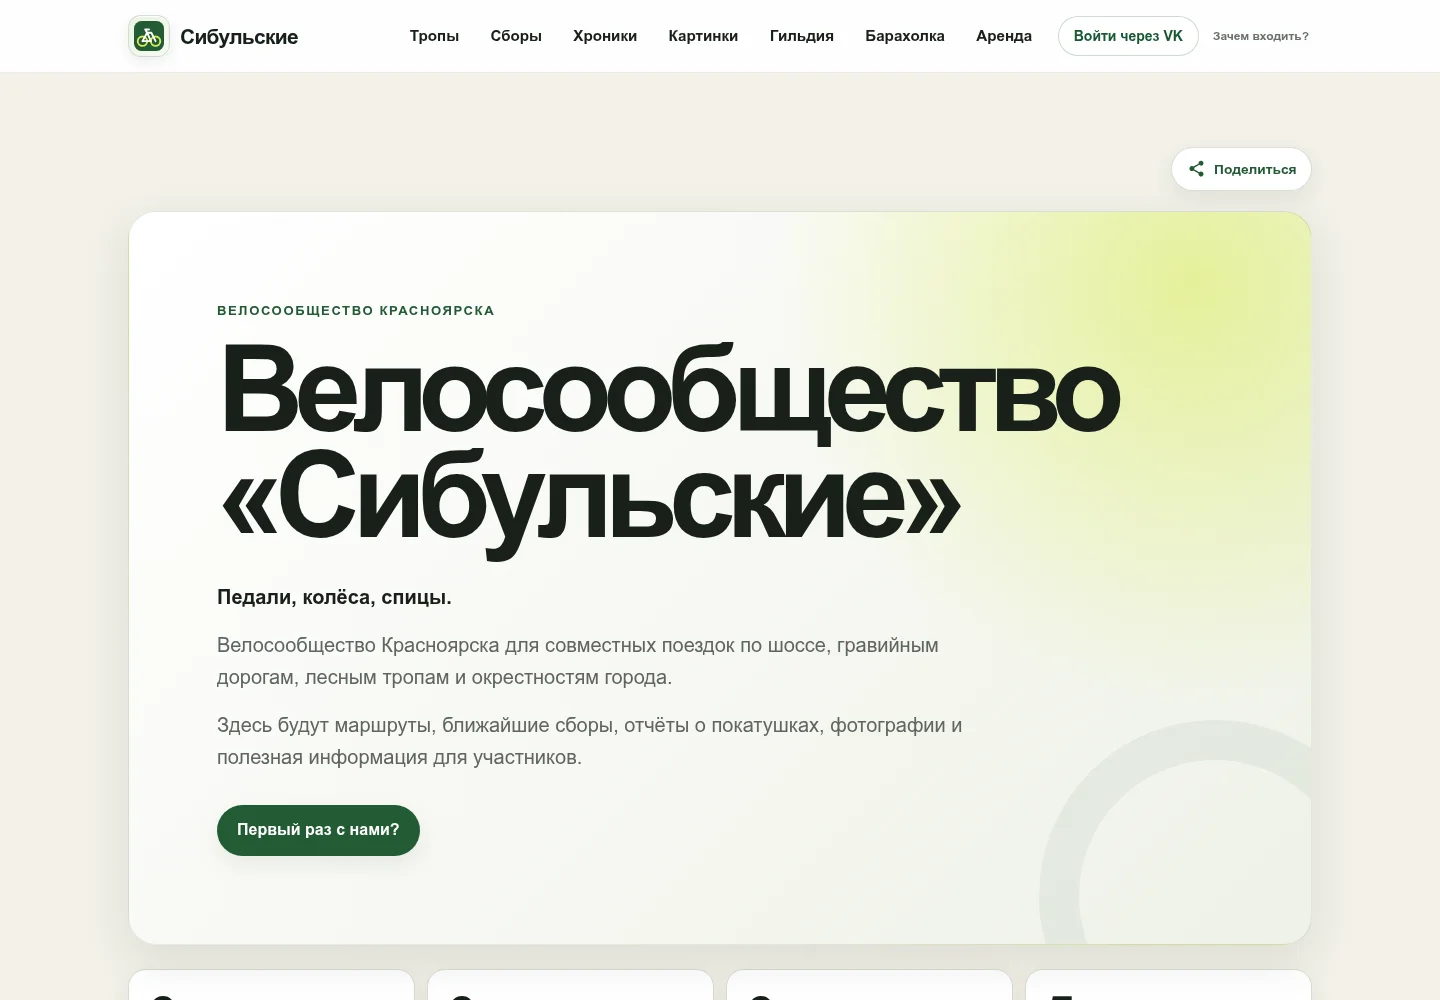Open the Зачем входить? link
The width and height of the screenshot is (1440, 1000).
pos(1261,36)
